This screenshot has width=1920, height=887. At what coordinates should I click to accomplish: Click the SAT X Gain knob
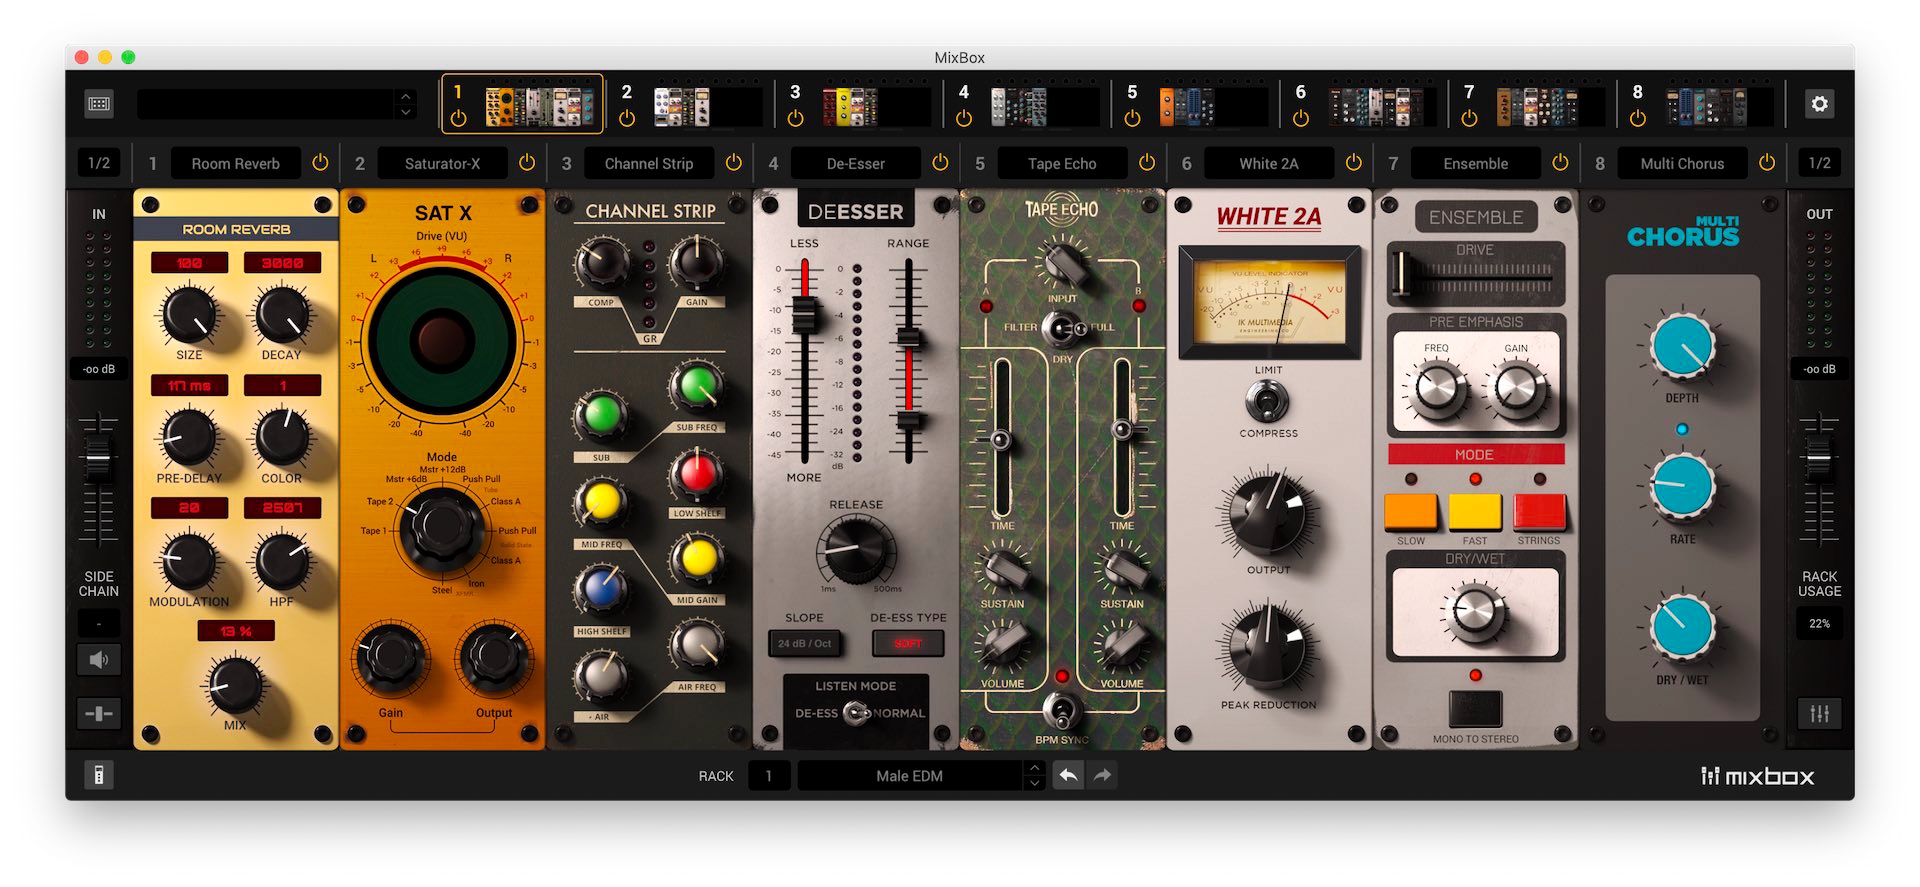pyautogui.click(x=390, y=657)
